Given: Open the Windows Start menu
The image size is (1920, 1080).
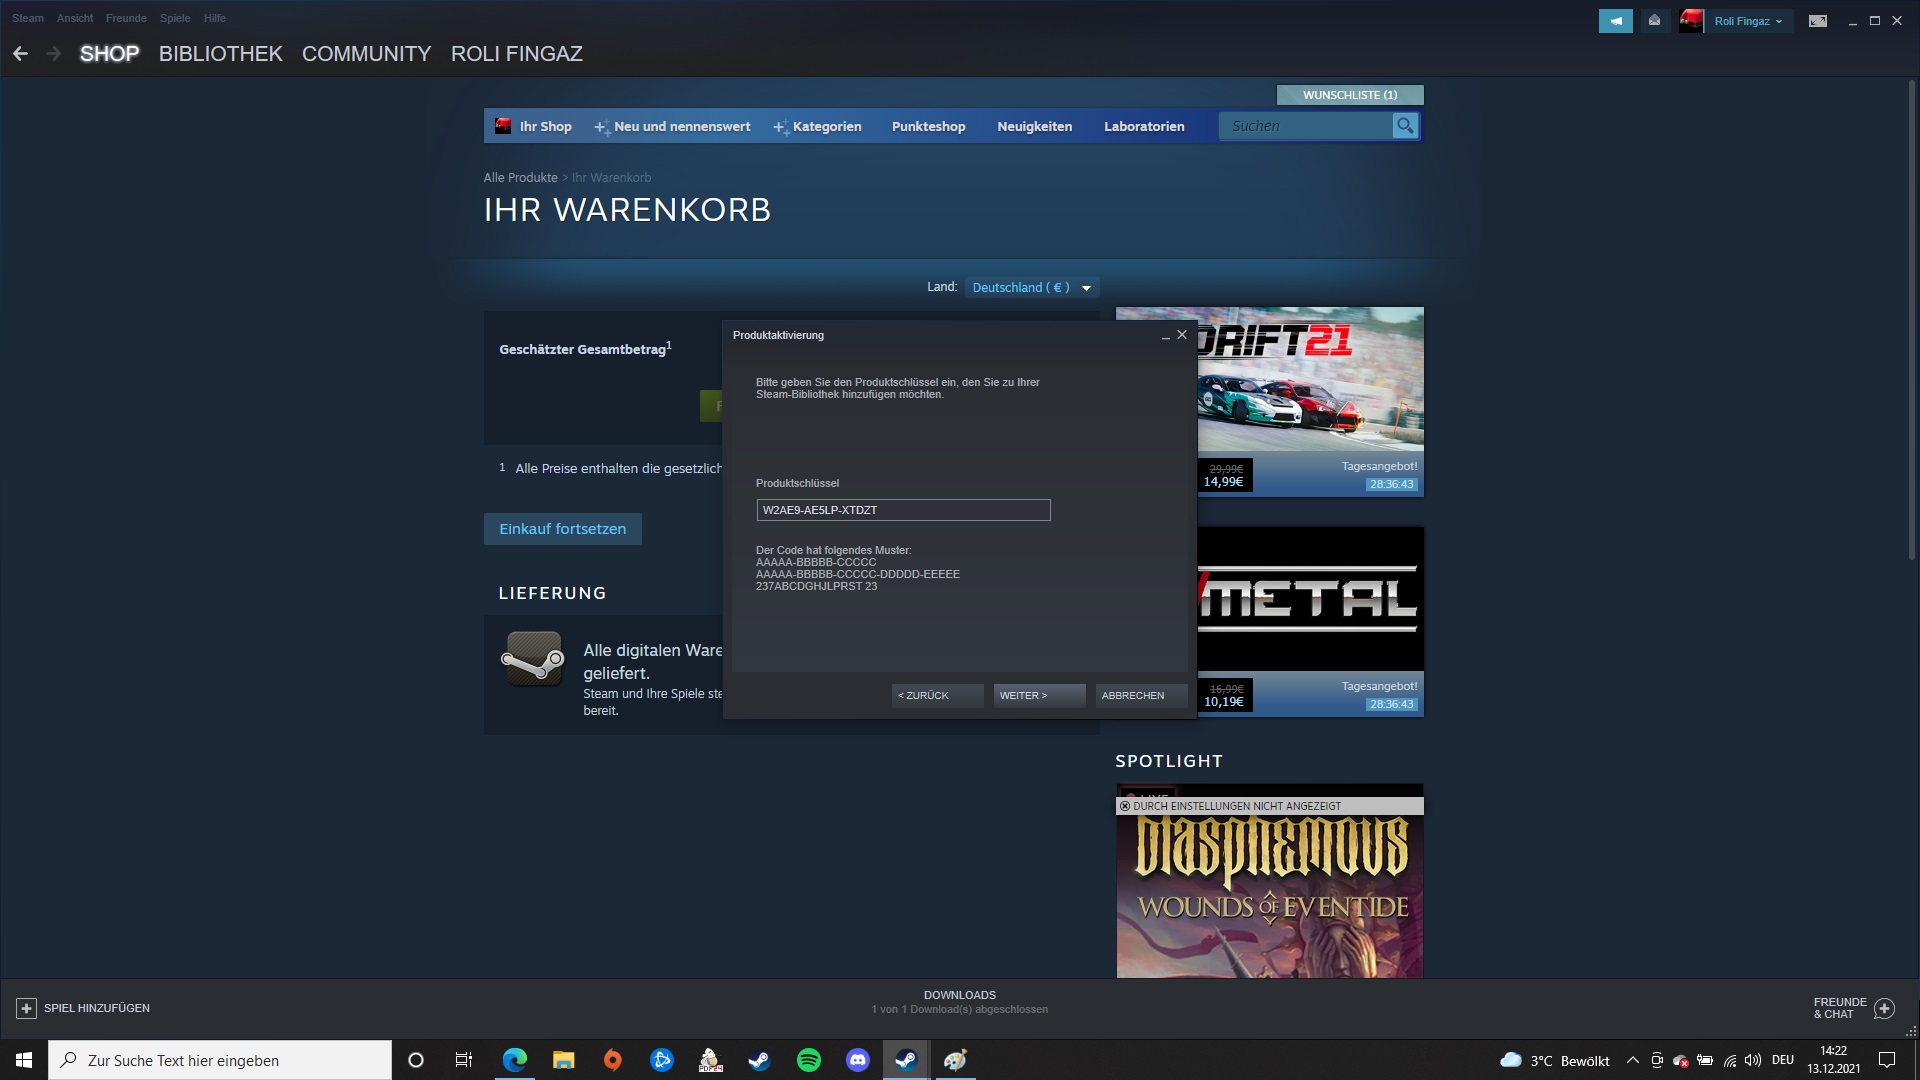Looking at the screenshot, I should coord(24,1060).
